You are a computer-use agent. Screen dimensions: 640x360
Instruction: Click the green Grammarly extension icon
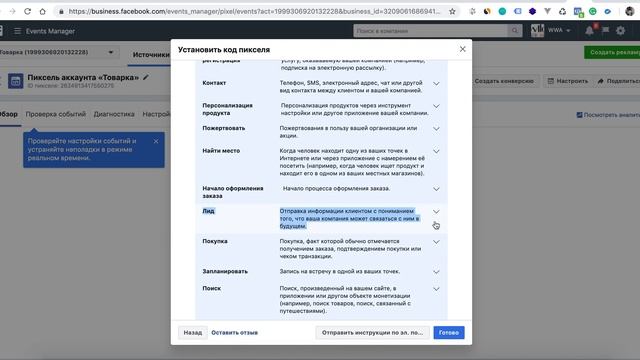[593, 11]
